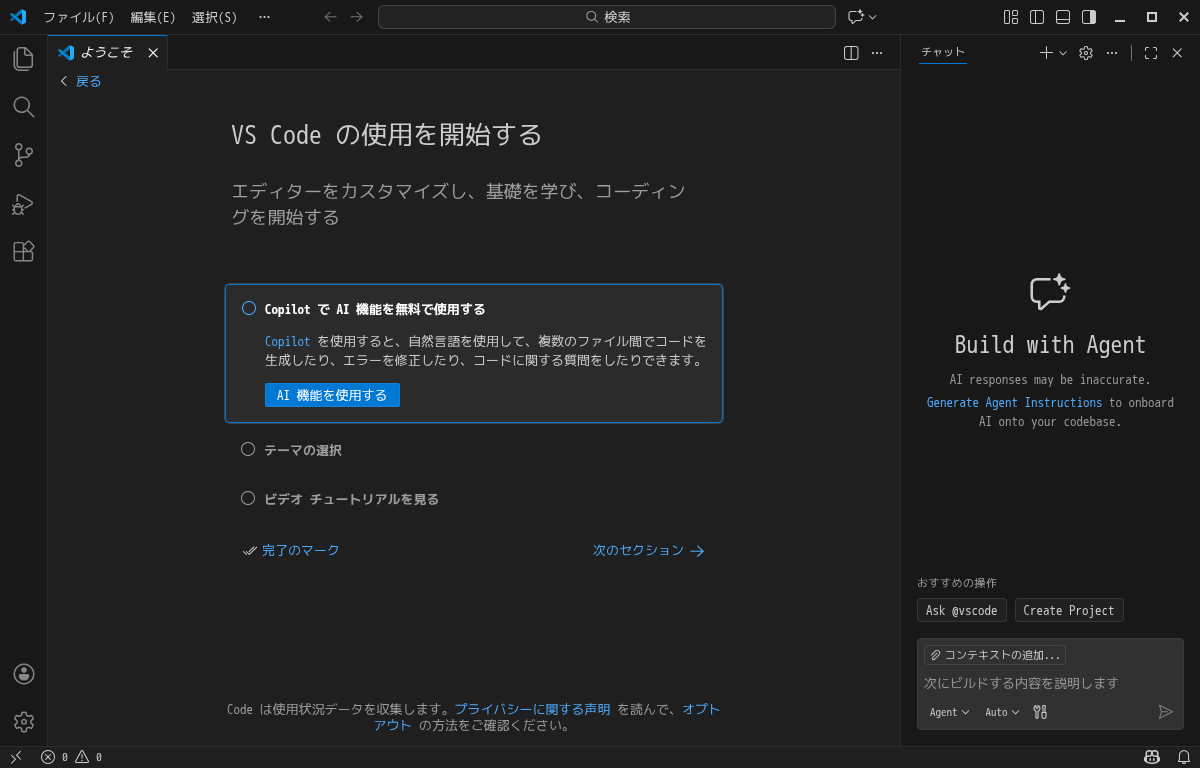
Task: Open the Copilot chat icon in title bar
Action: point(856,17)
